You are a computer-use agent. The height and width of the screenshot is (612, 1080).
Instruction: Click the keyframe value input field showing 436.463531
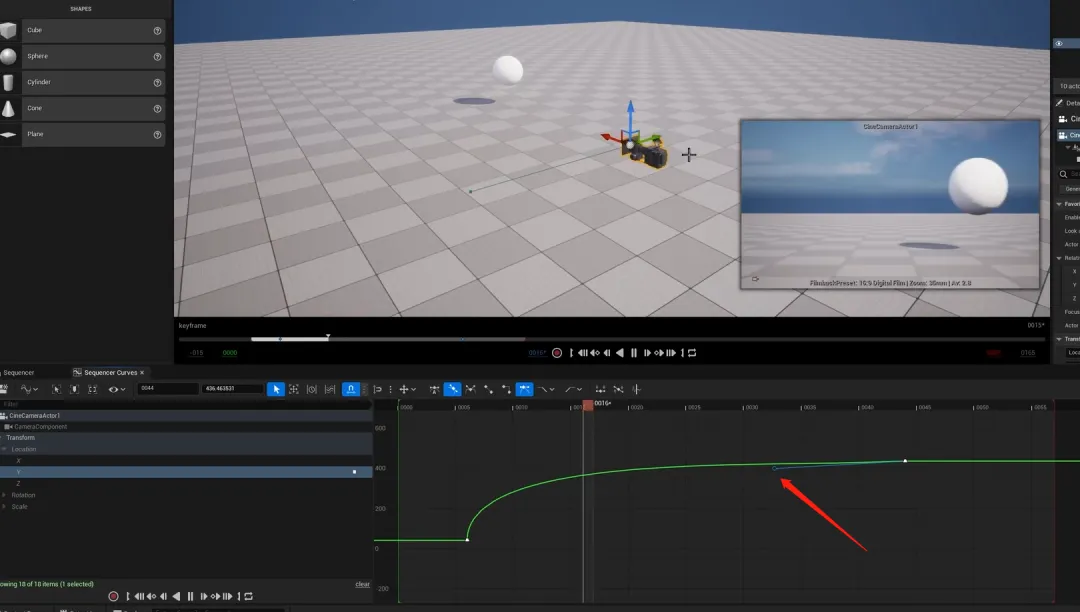pyautogui.click(x=230, y=389)
